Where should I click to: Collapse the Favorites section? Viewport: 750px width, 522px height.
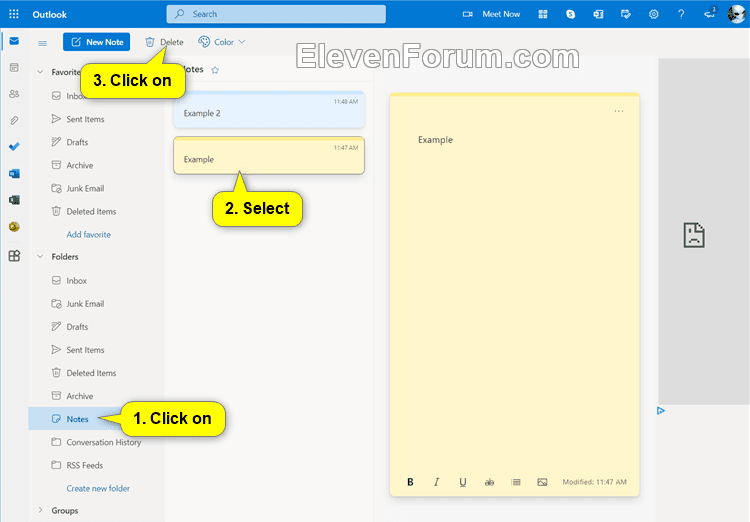pos(40,72)
